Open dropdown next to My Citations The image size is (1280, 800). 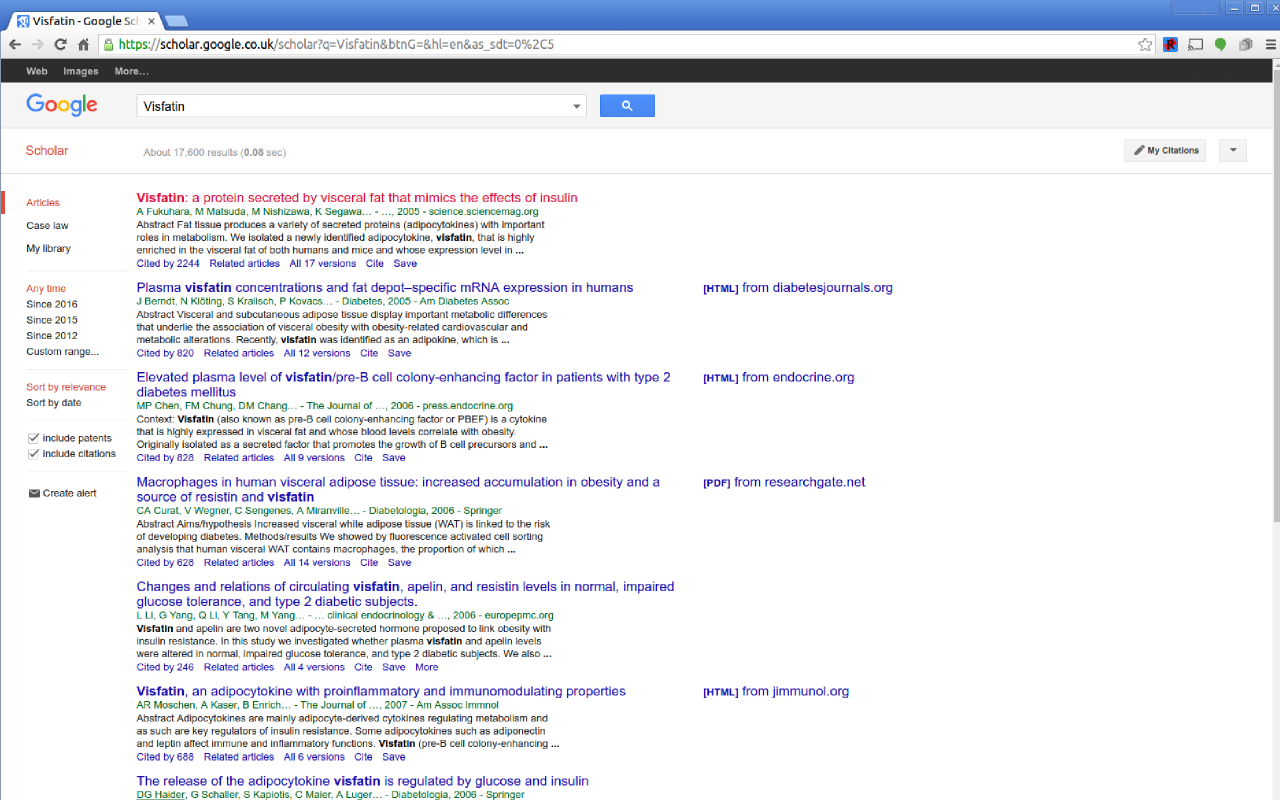click(1232, 150)
